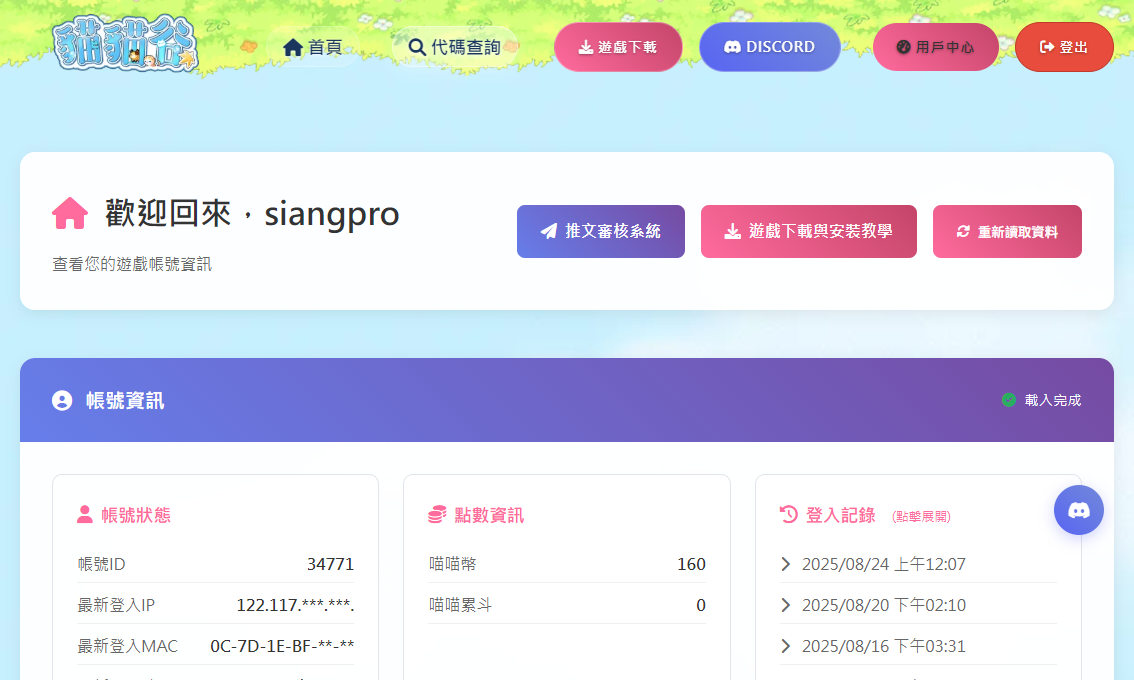Open the floating Discord chat bubble
The image size is (1134, 680).
click(1078, 510)
